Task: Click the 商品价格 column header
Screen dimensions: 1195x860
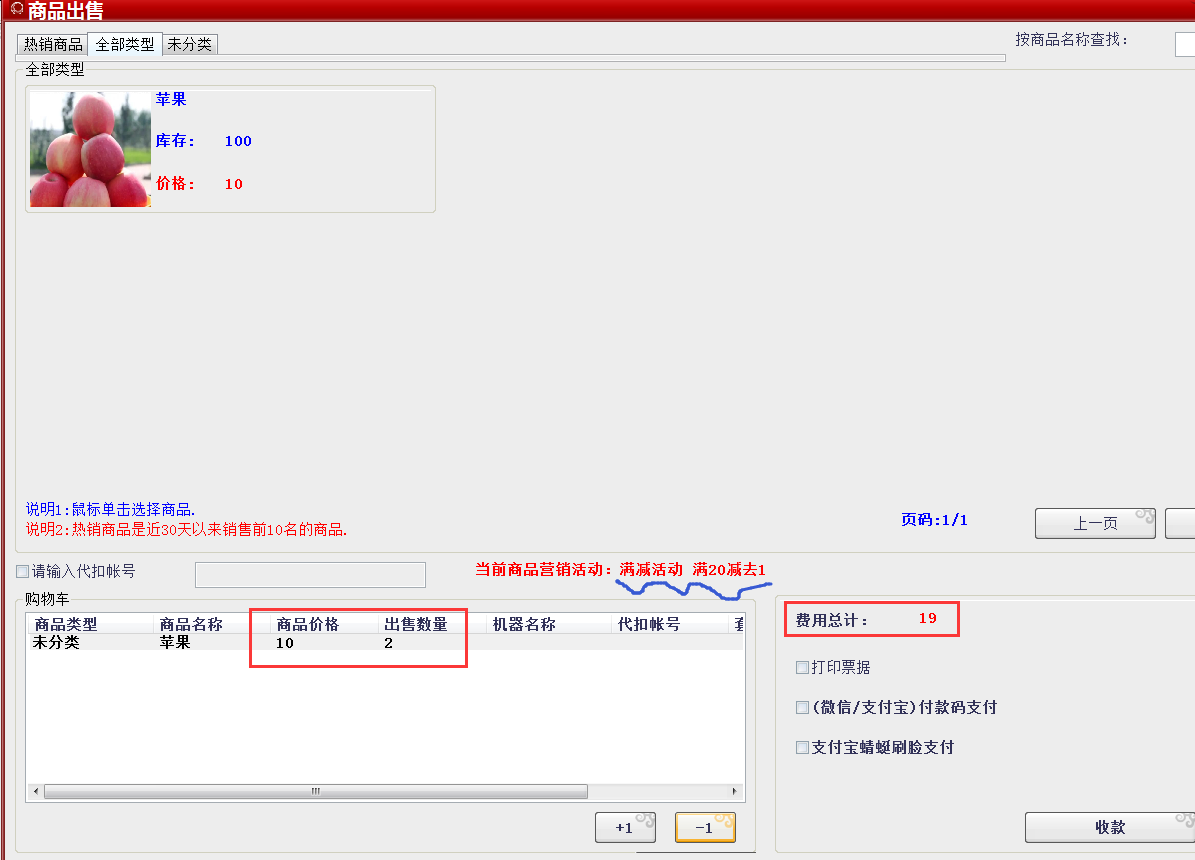Action: 308,624
